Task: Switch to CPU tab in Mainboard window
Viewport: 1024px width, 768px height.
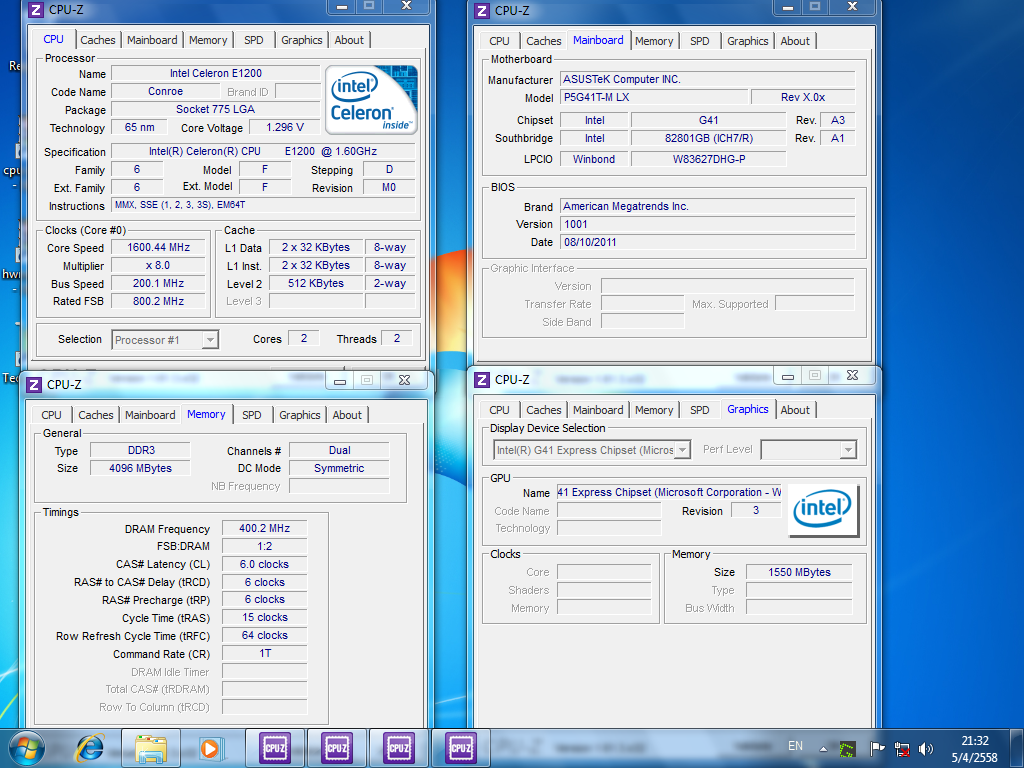Action: coord(500,40)
